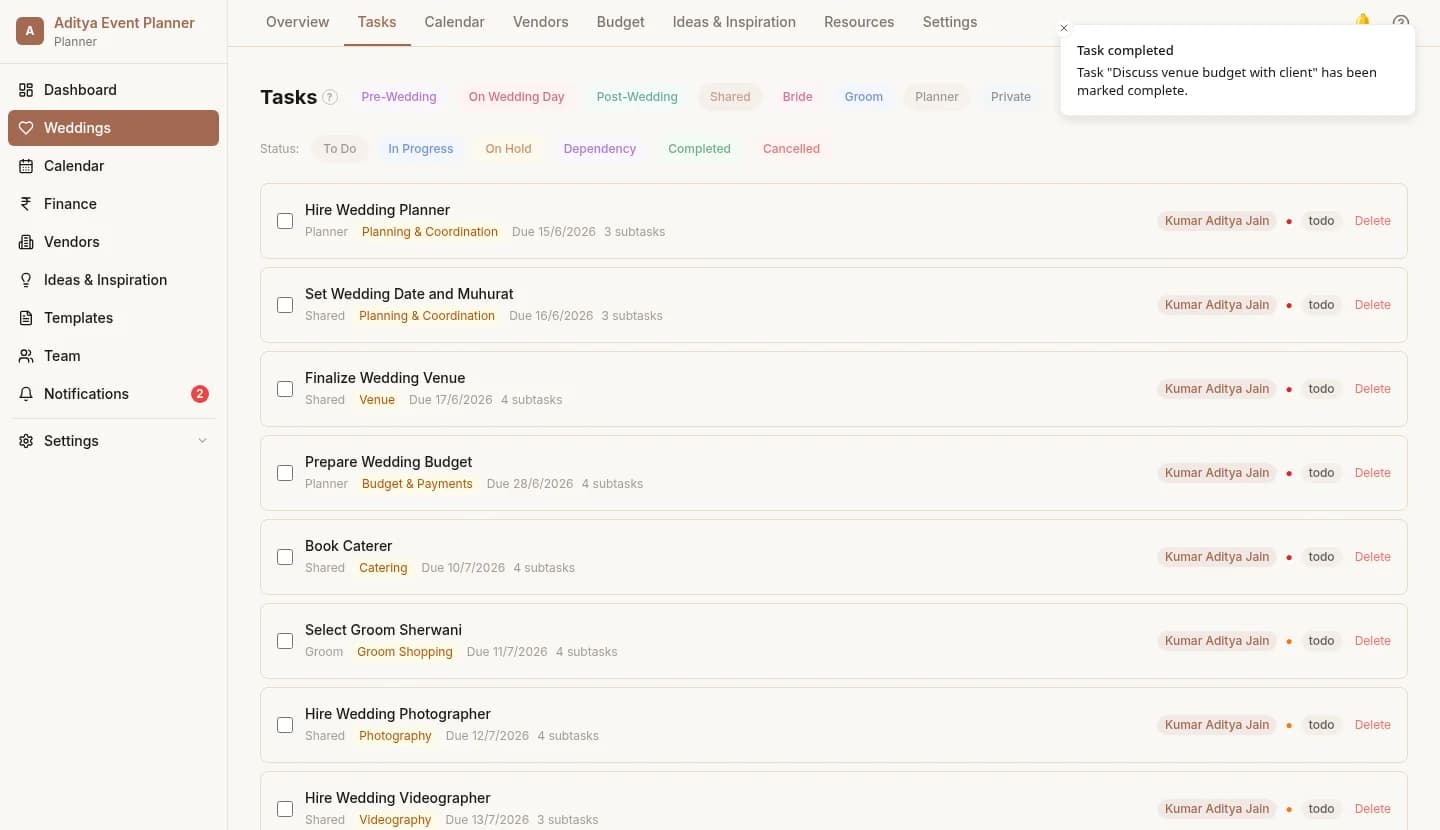Click todo status on Select Groom Sherwani
1440x830 pixels.
(1321, 641)
